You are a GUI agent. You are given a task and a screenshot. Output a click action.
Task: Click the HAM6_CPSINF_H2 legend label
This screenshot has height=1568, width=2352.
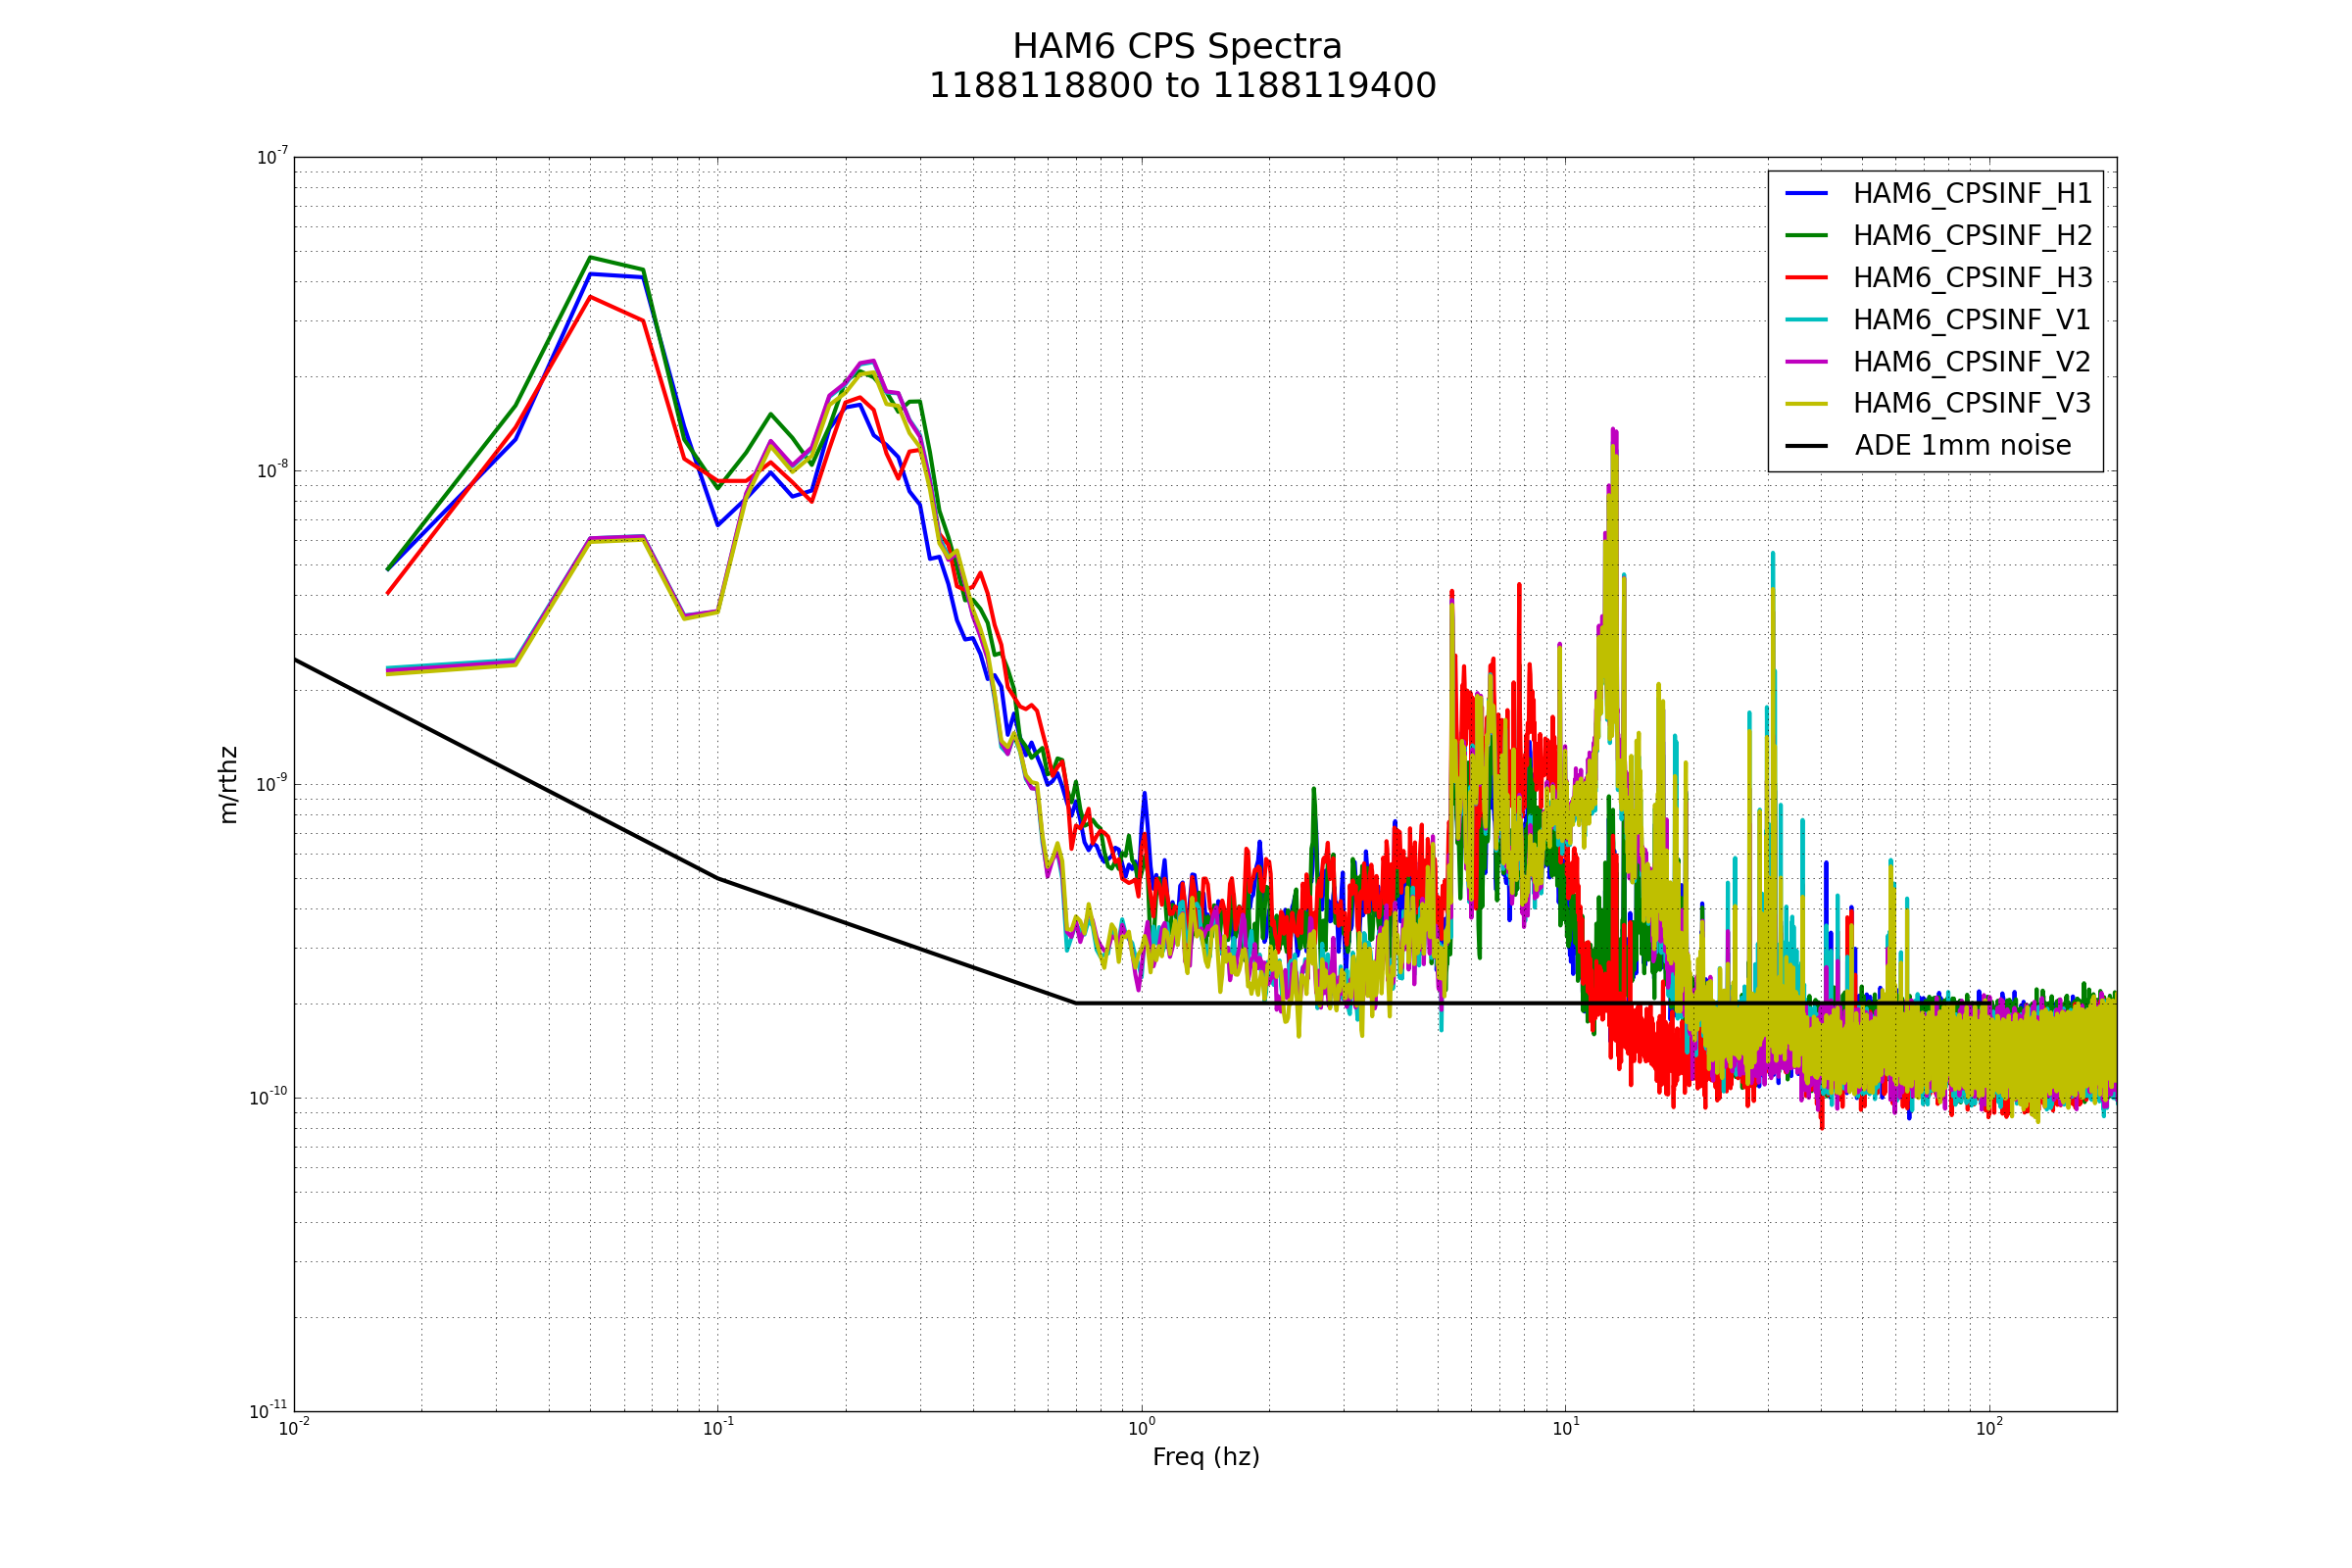(1972, 236)
